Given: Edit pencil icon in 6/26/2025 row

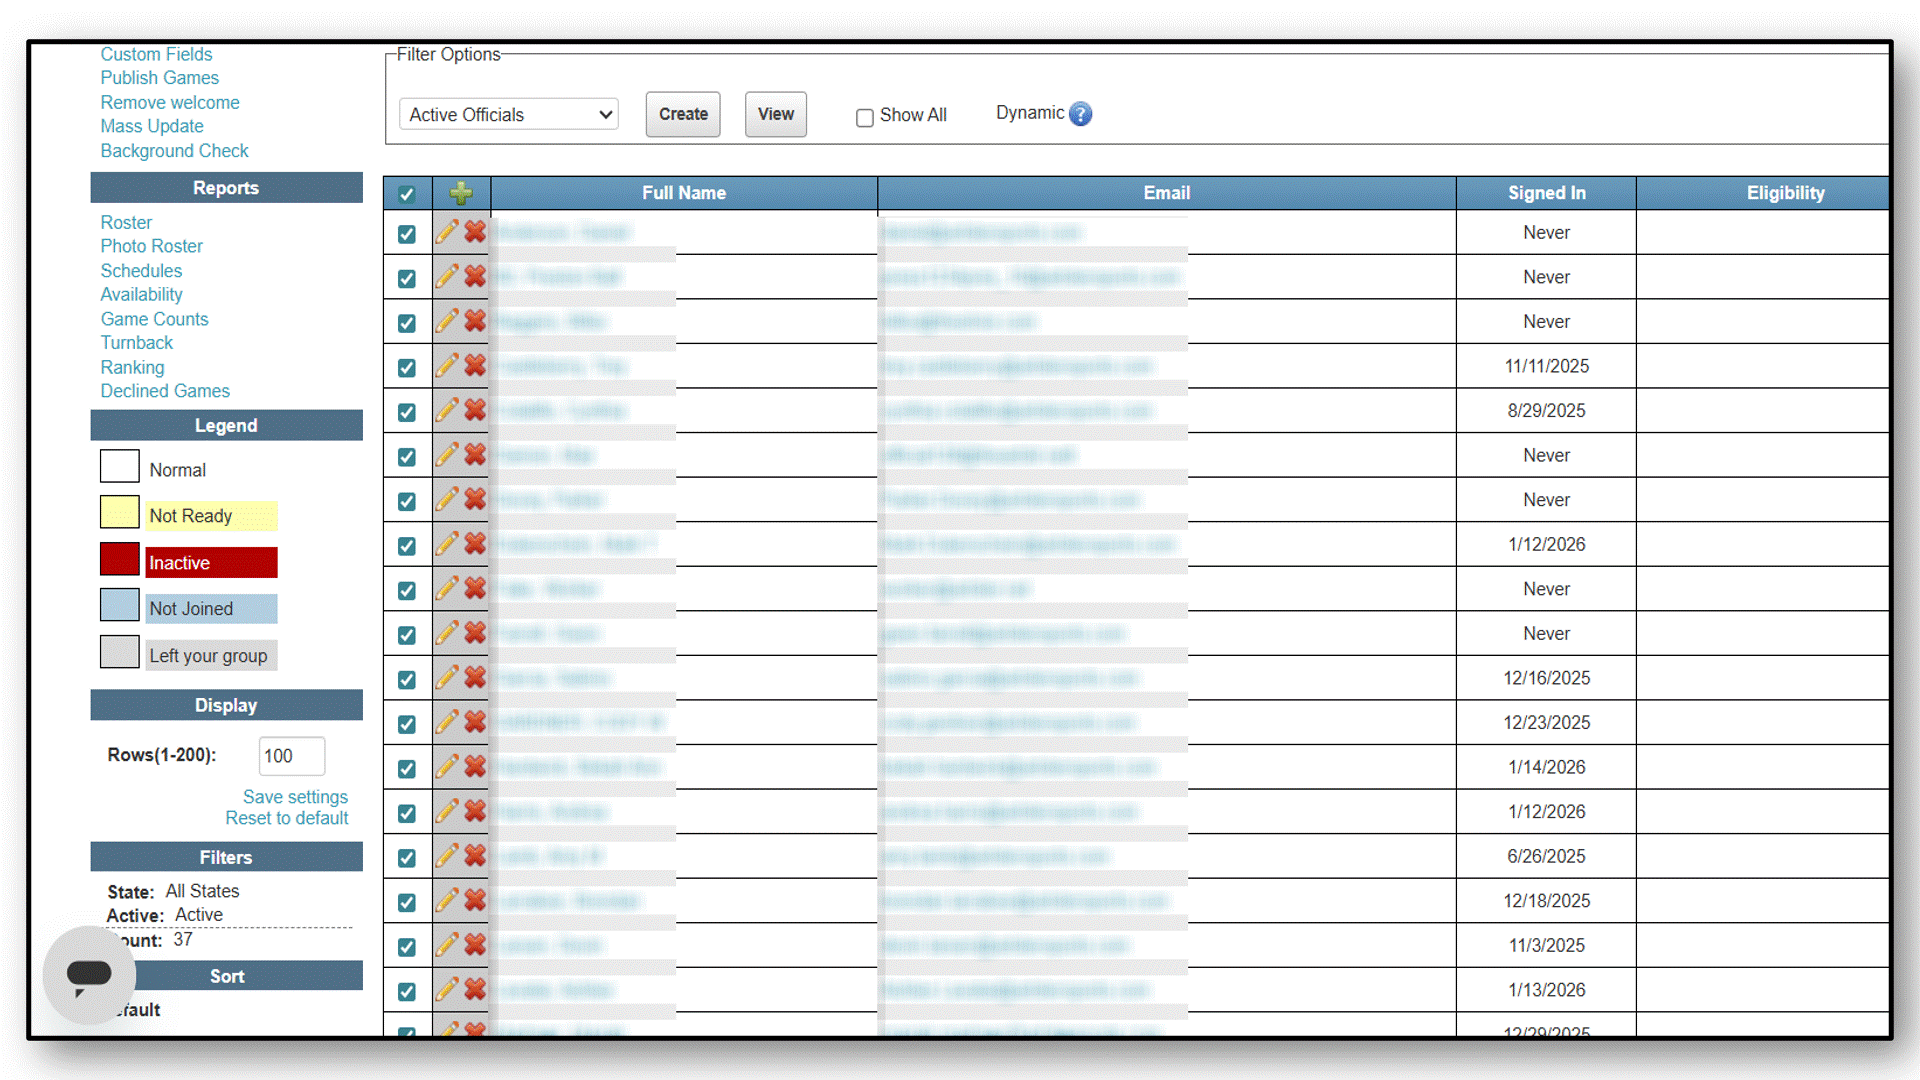Looking at the screenshot, I should 447,856.
